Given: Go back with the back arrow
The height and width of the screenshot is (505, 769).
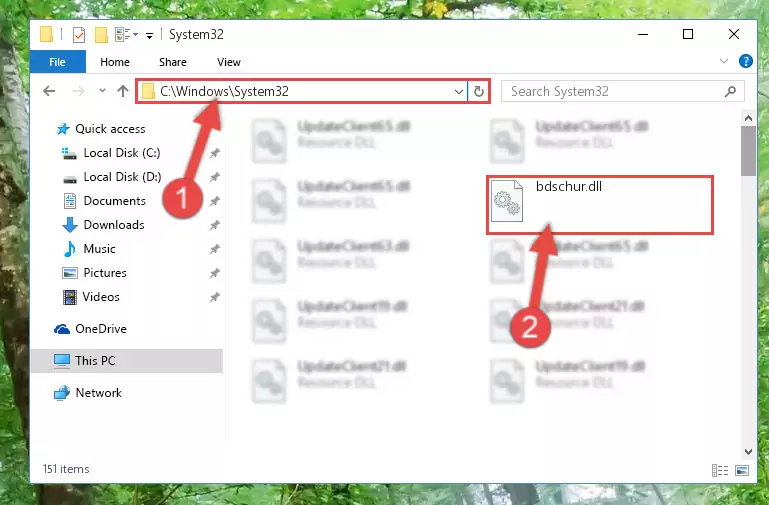Looking at the screenshot, I should pos(49,91).
